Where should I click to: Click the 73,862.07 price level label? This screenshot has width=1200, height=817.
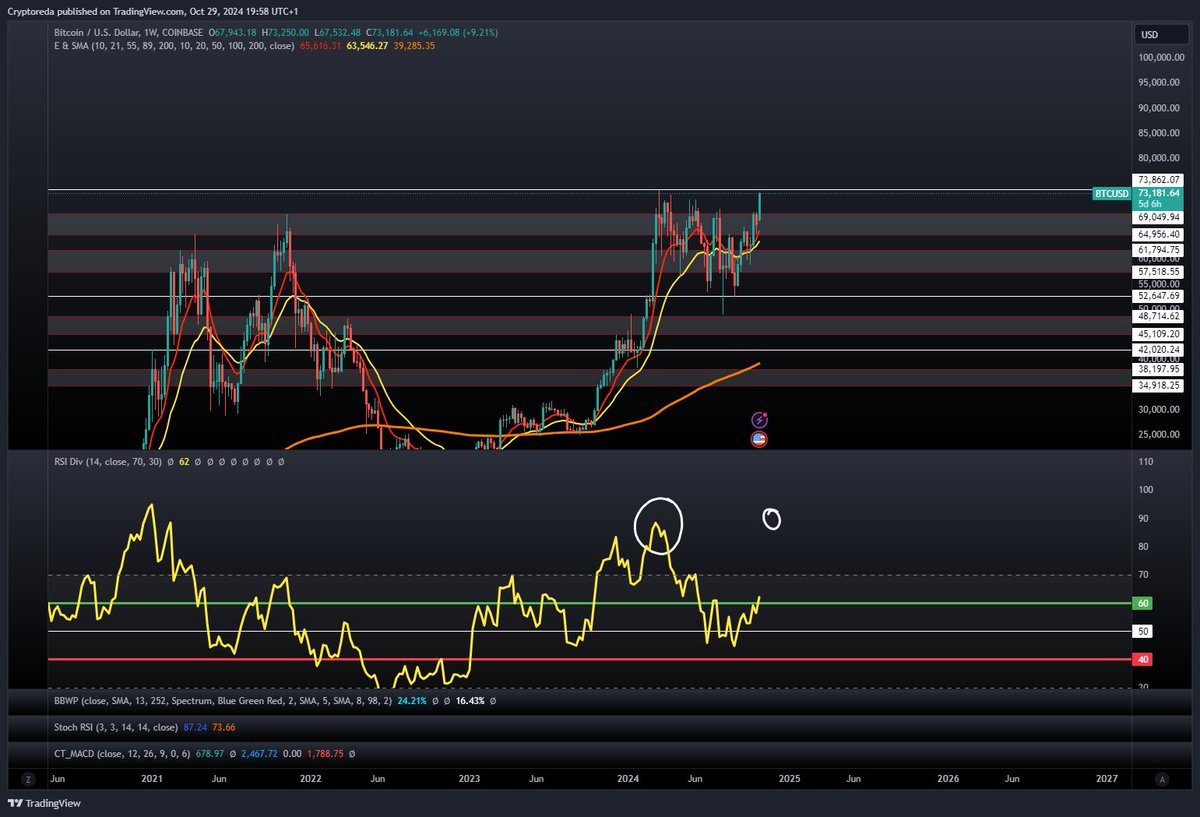click(x=1159, y=180)
